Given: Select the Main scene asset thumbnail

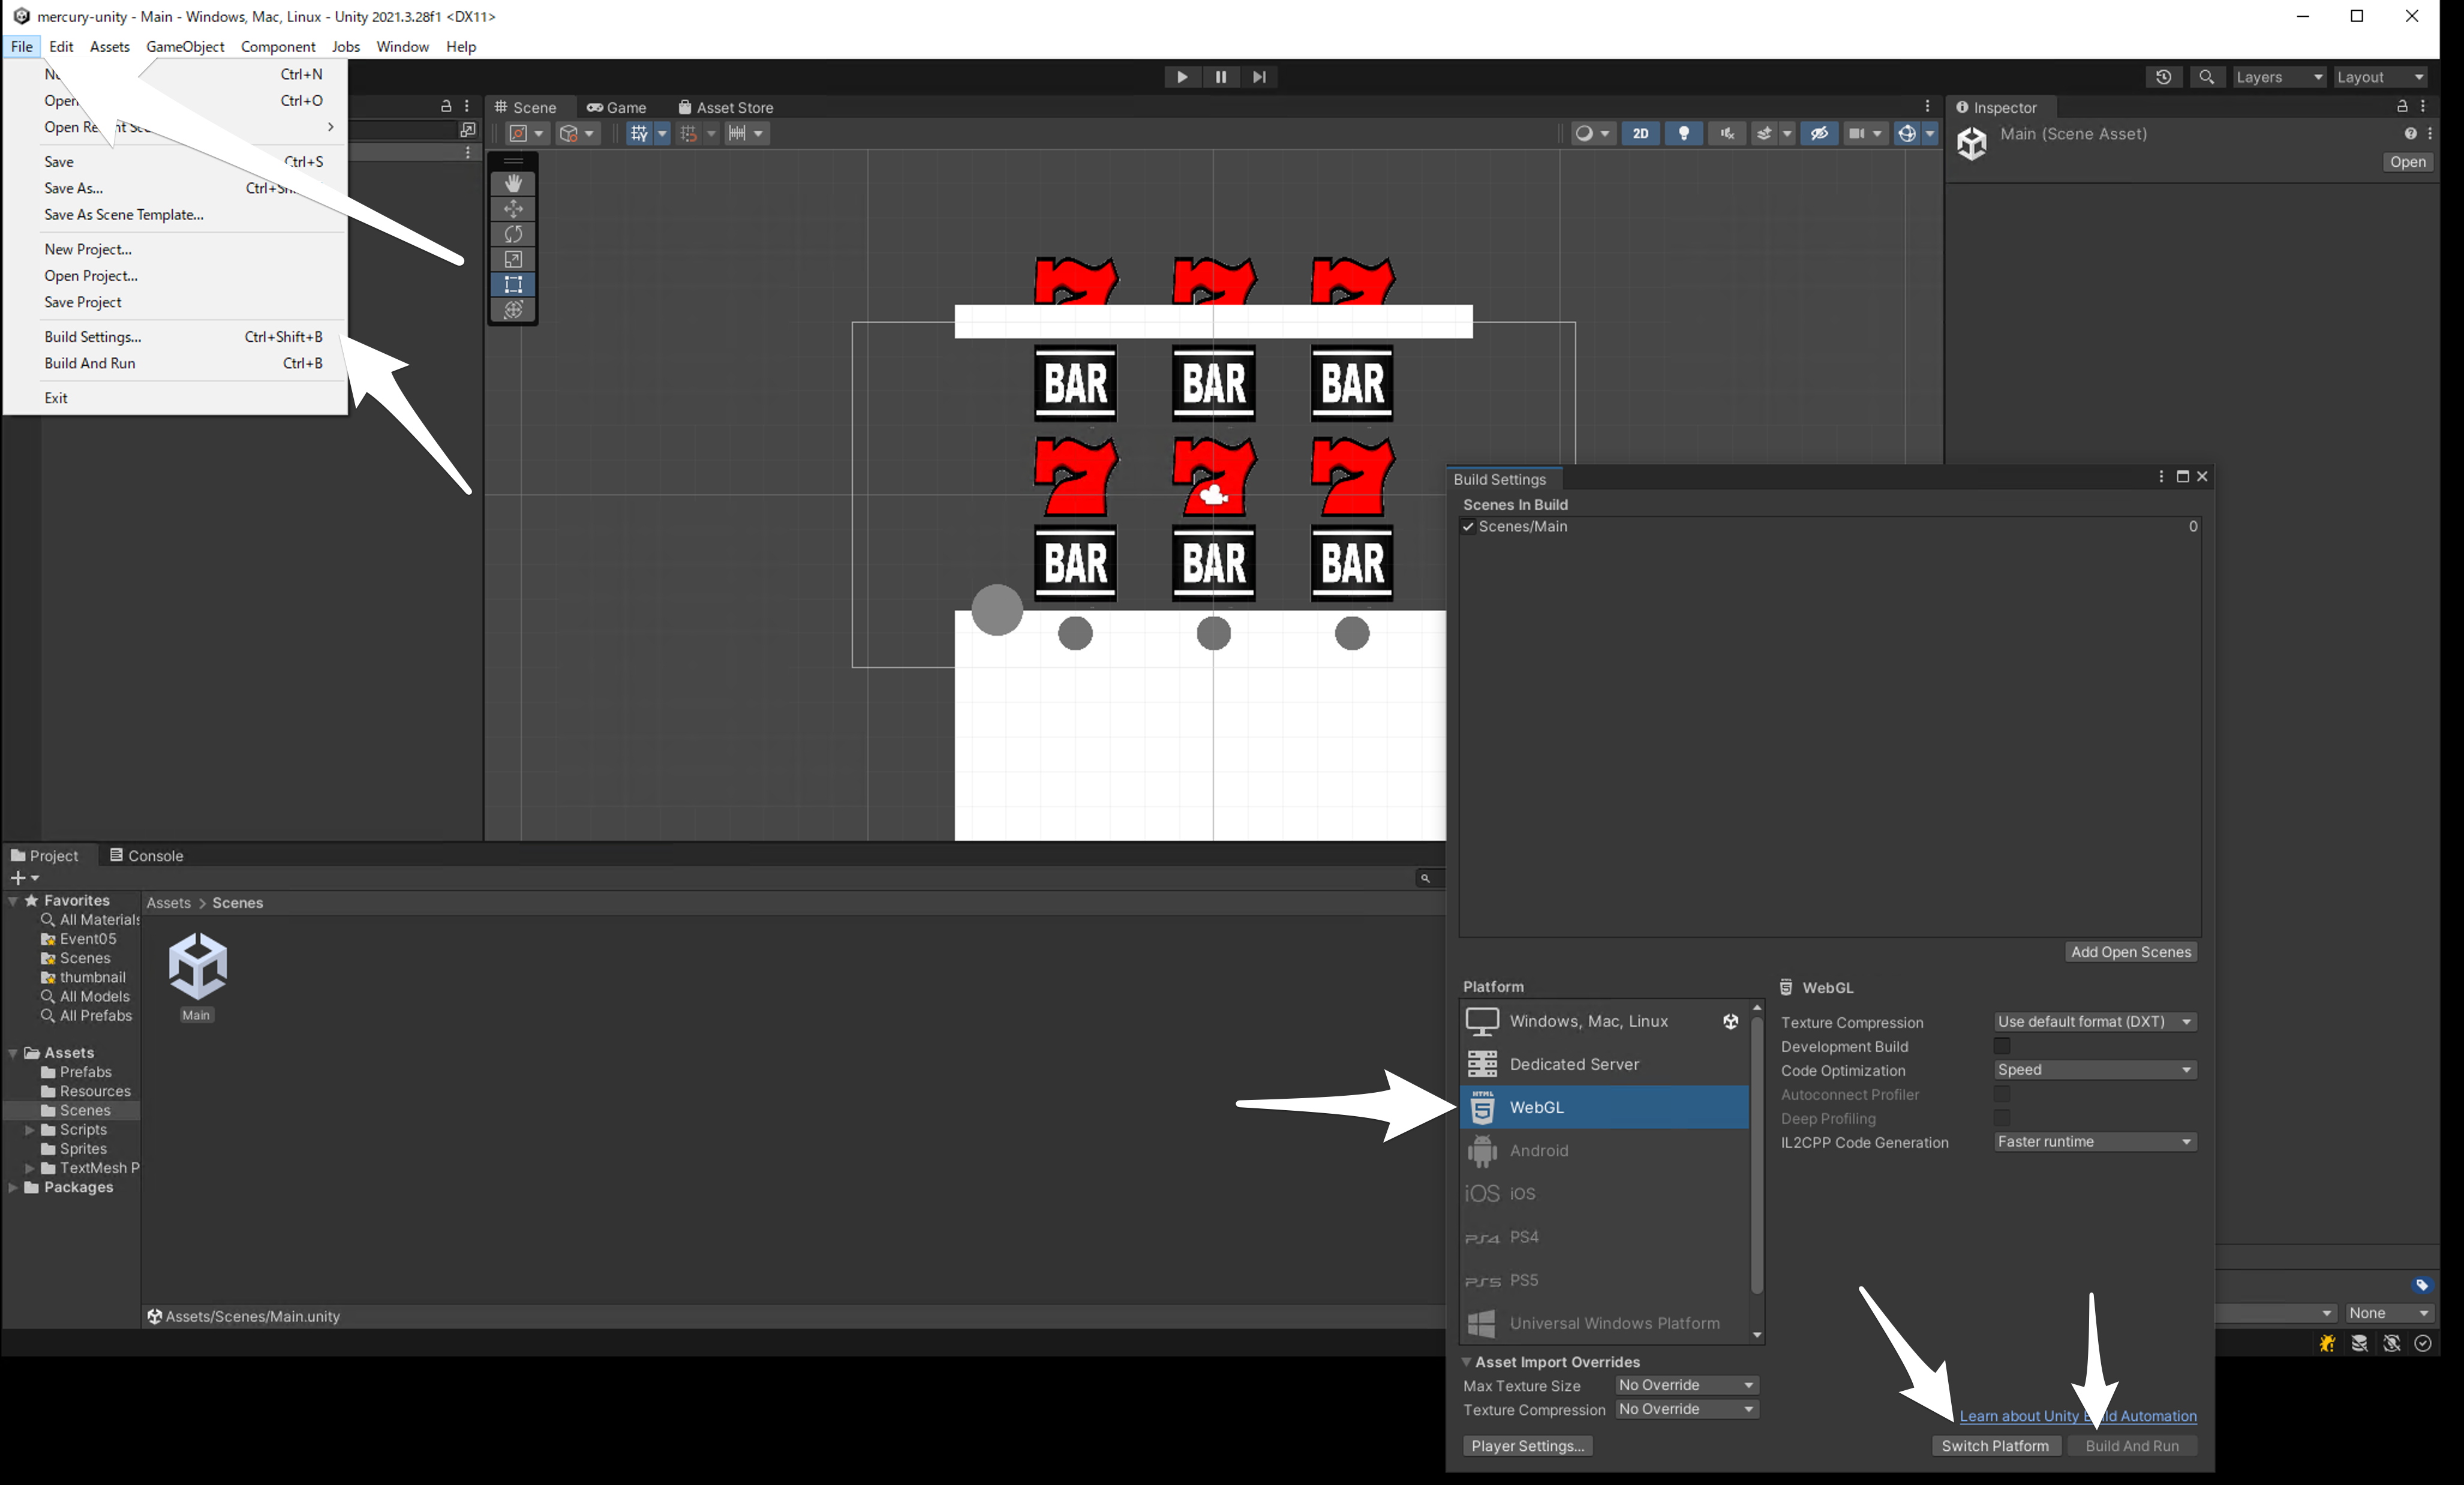Looking at the screenshot, I should (x=197, y=967).
